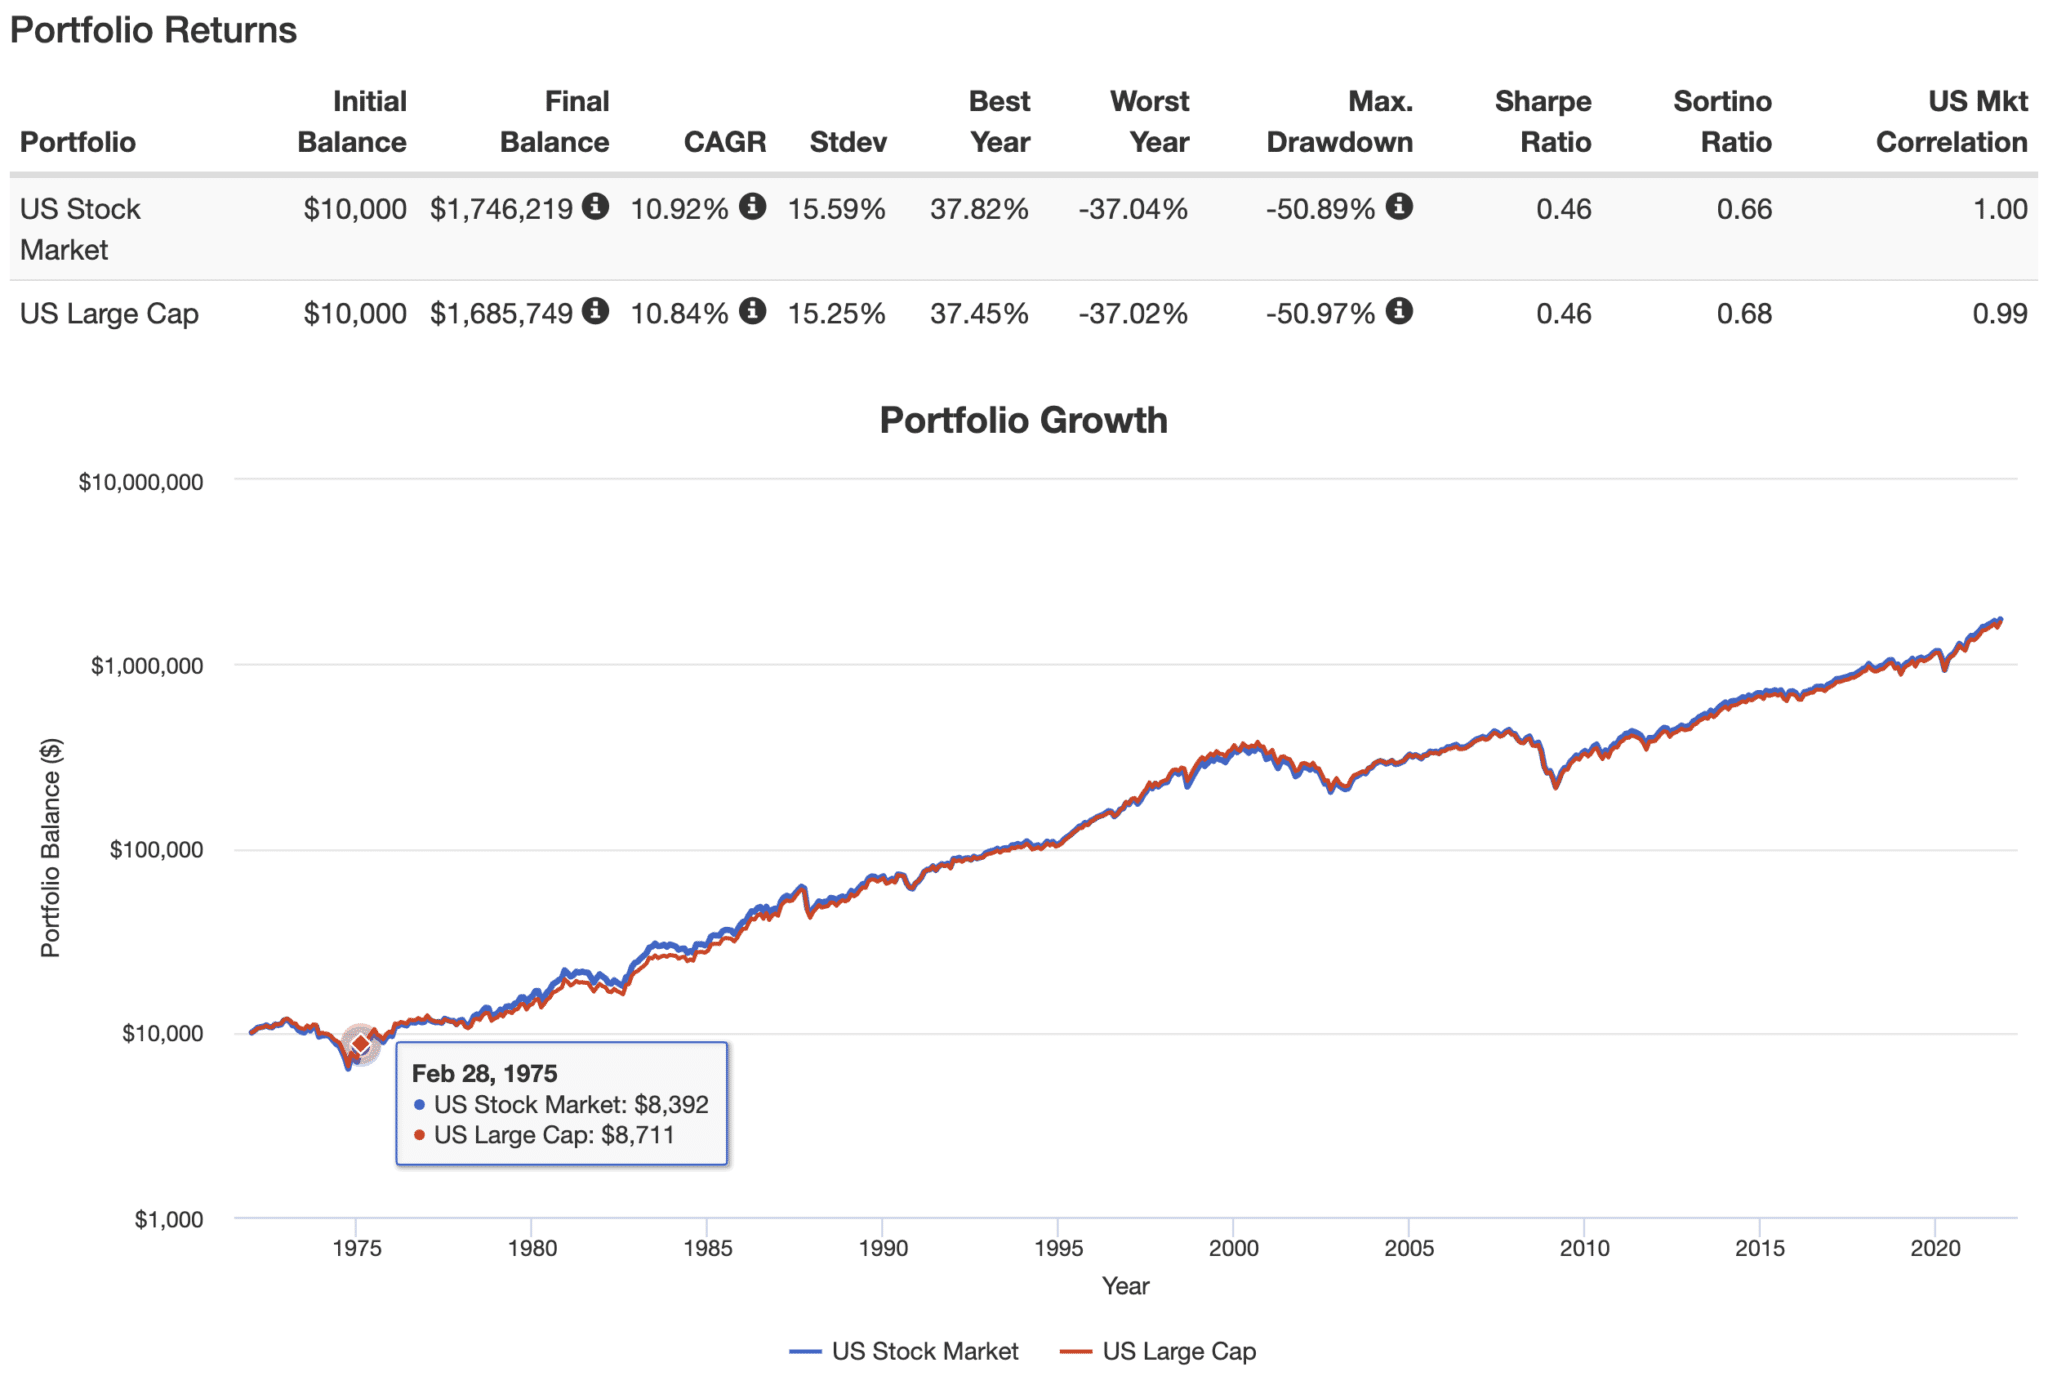This screenshot has width=2048, height=1385.
Task: Click the $1,000,000 y-axis label
Action: pos(147,666)
